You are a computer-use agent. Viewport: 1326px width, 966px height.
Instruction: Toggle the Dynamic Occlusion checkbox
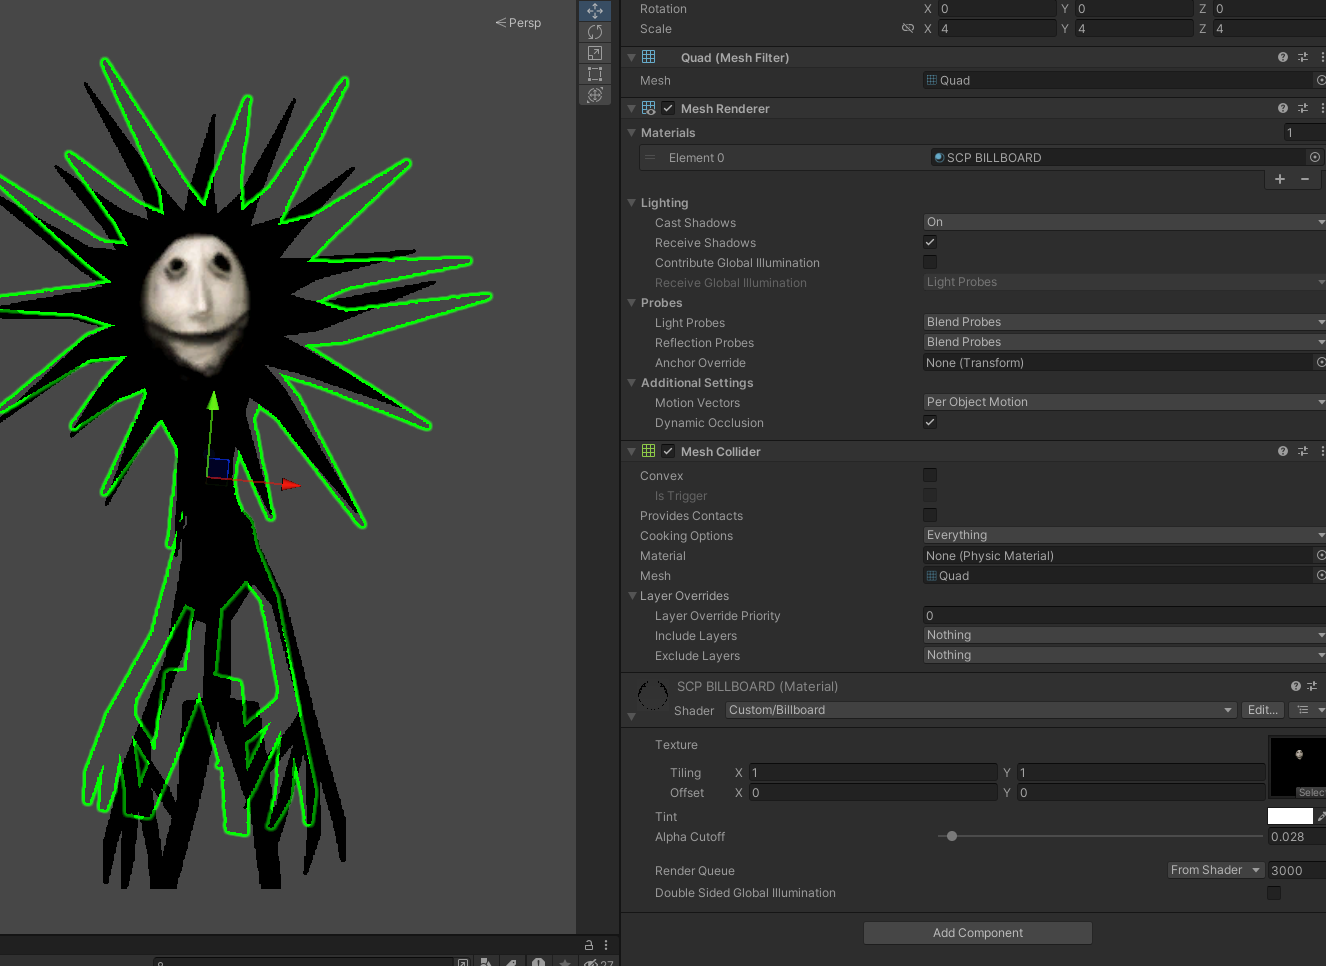pos(930,422)
